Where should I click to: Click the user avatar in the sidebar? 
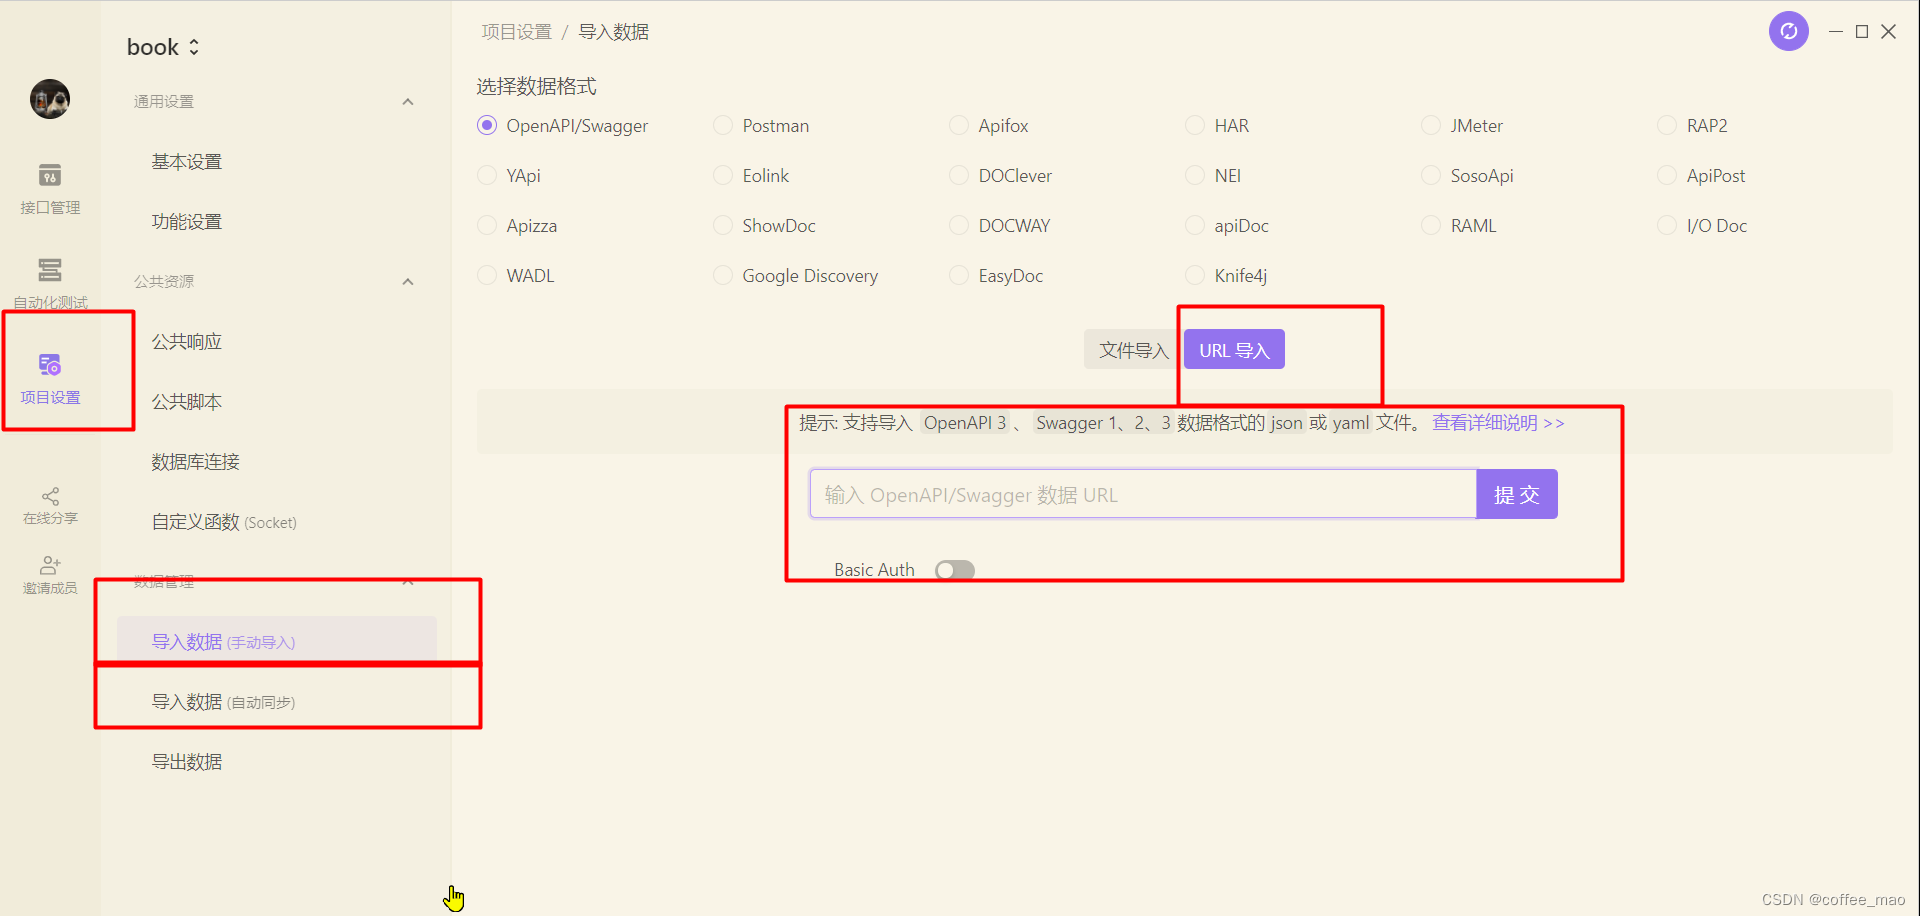pyautogui.click(x=49, y=99)
